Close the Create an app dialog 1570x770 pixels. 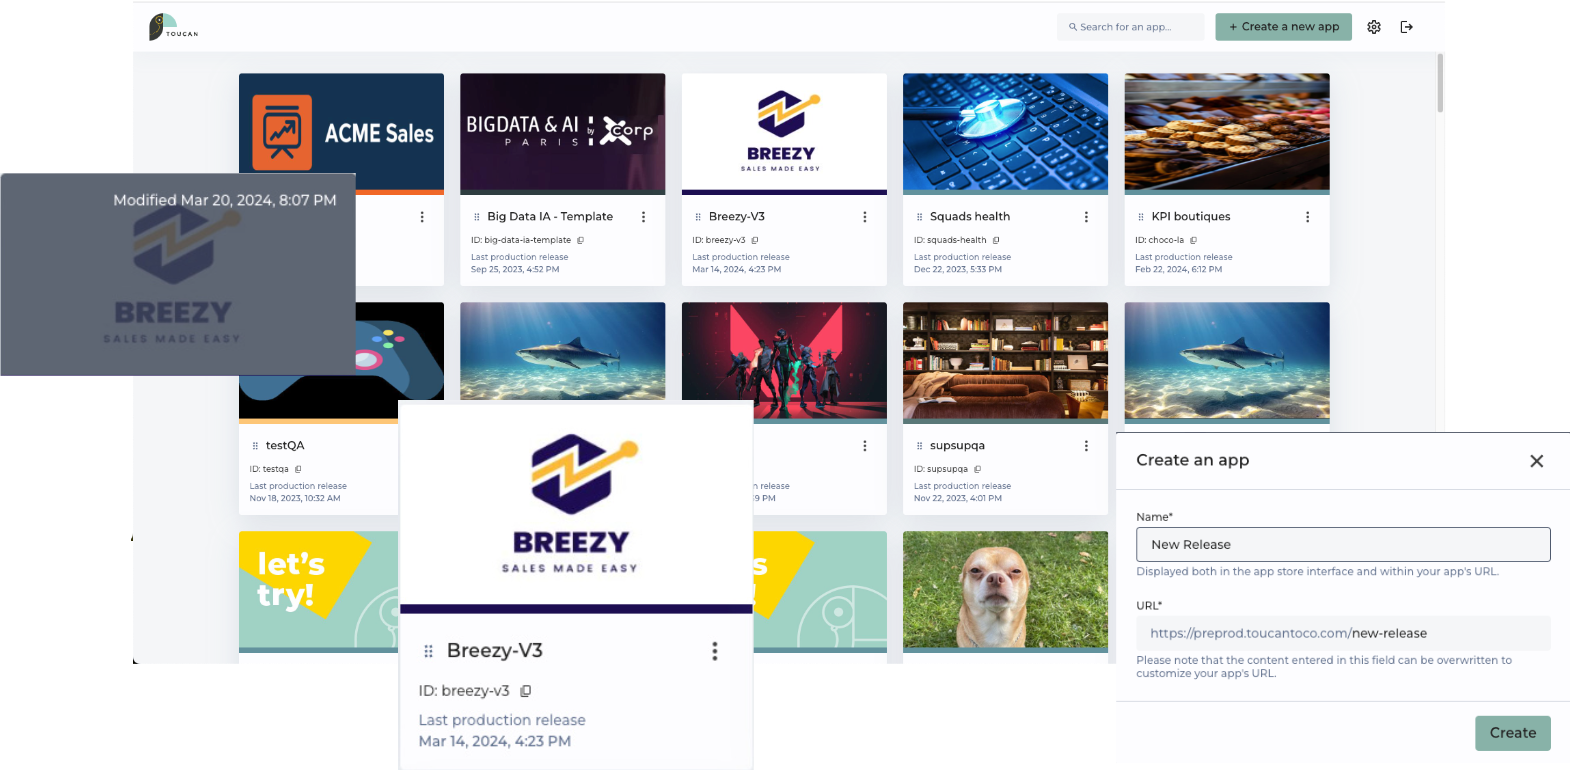point(1536,461)
